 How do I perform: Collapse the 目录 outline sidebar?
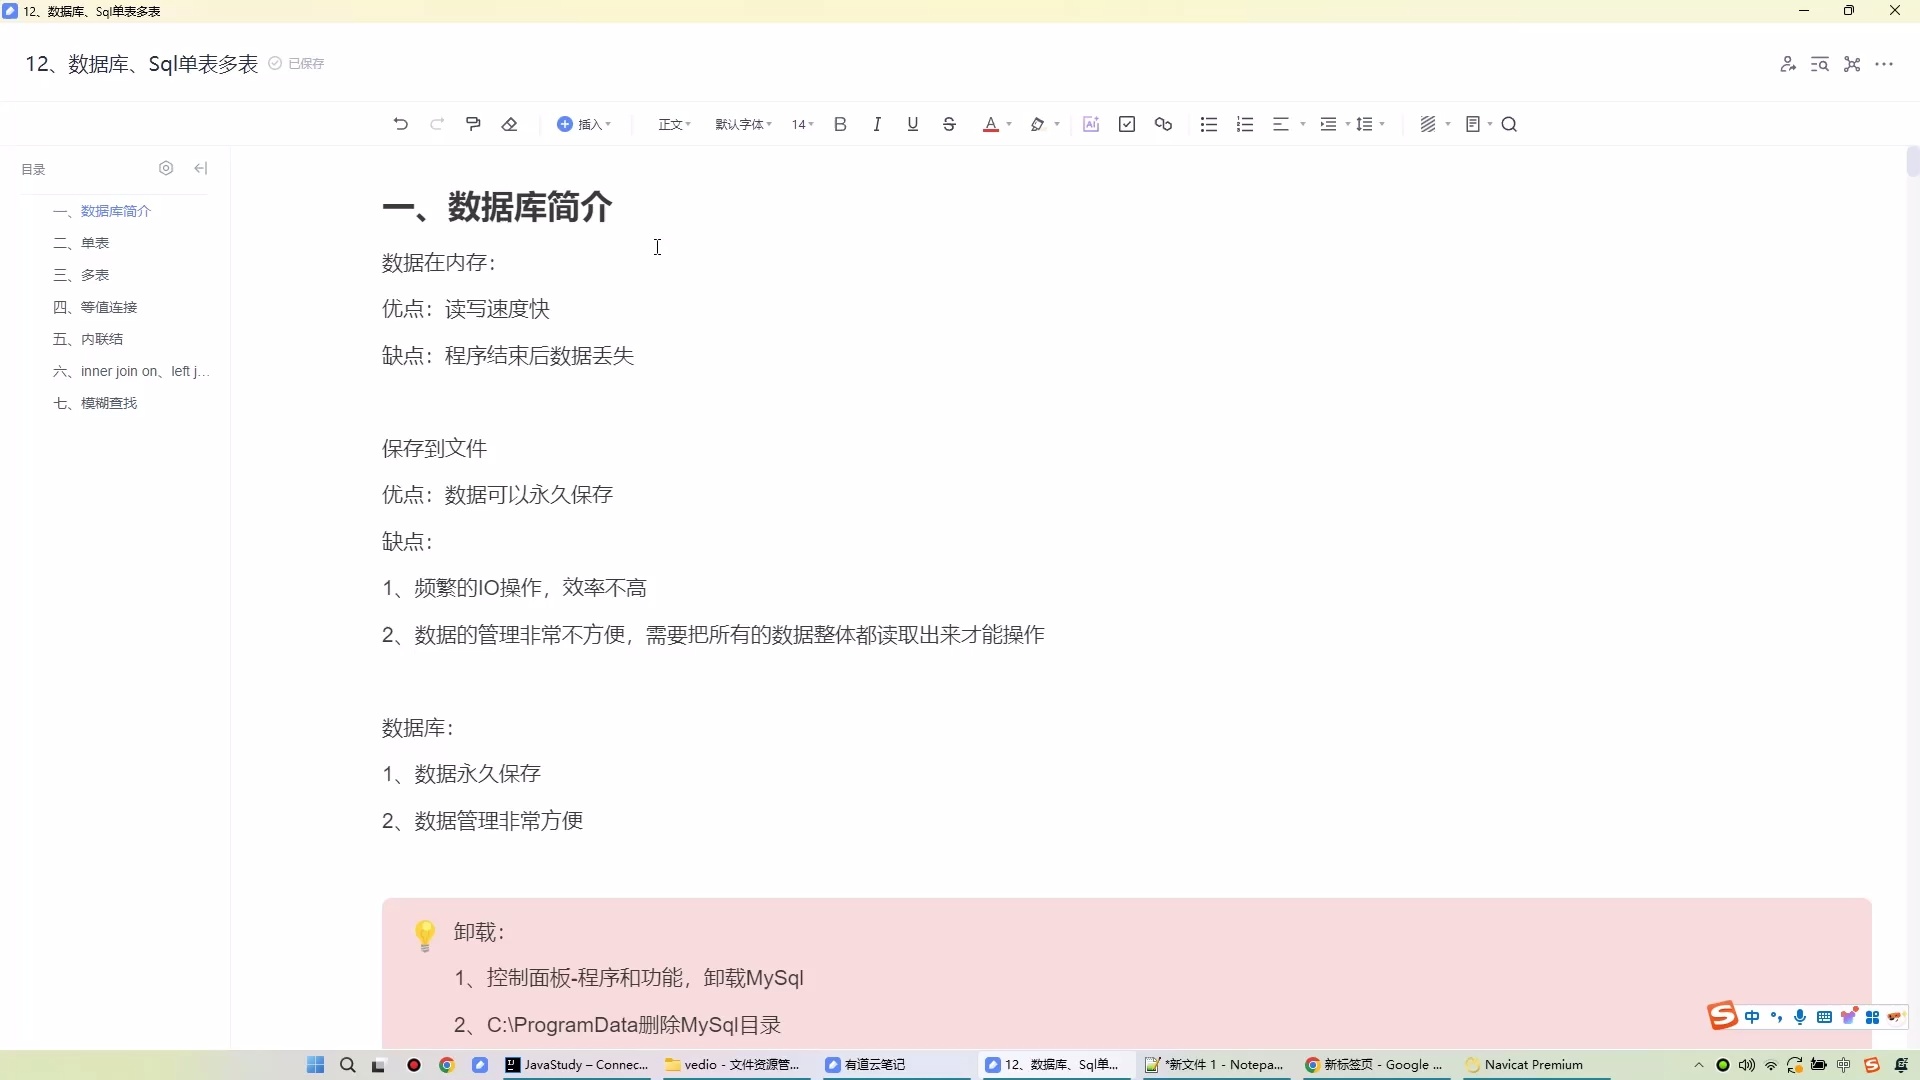point(200,168)
